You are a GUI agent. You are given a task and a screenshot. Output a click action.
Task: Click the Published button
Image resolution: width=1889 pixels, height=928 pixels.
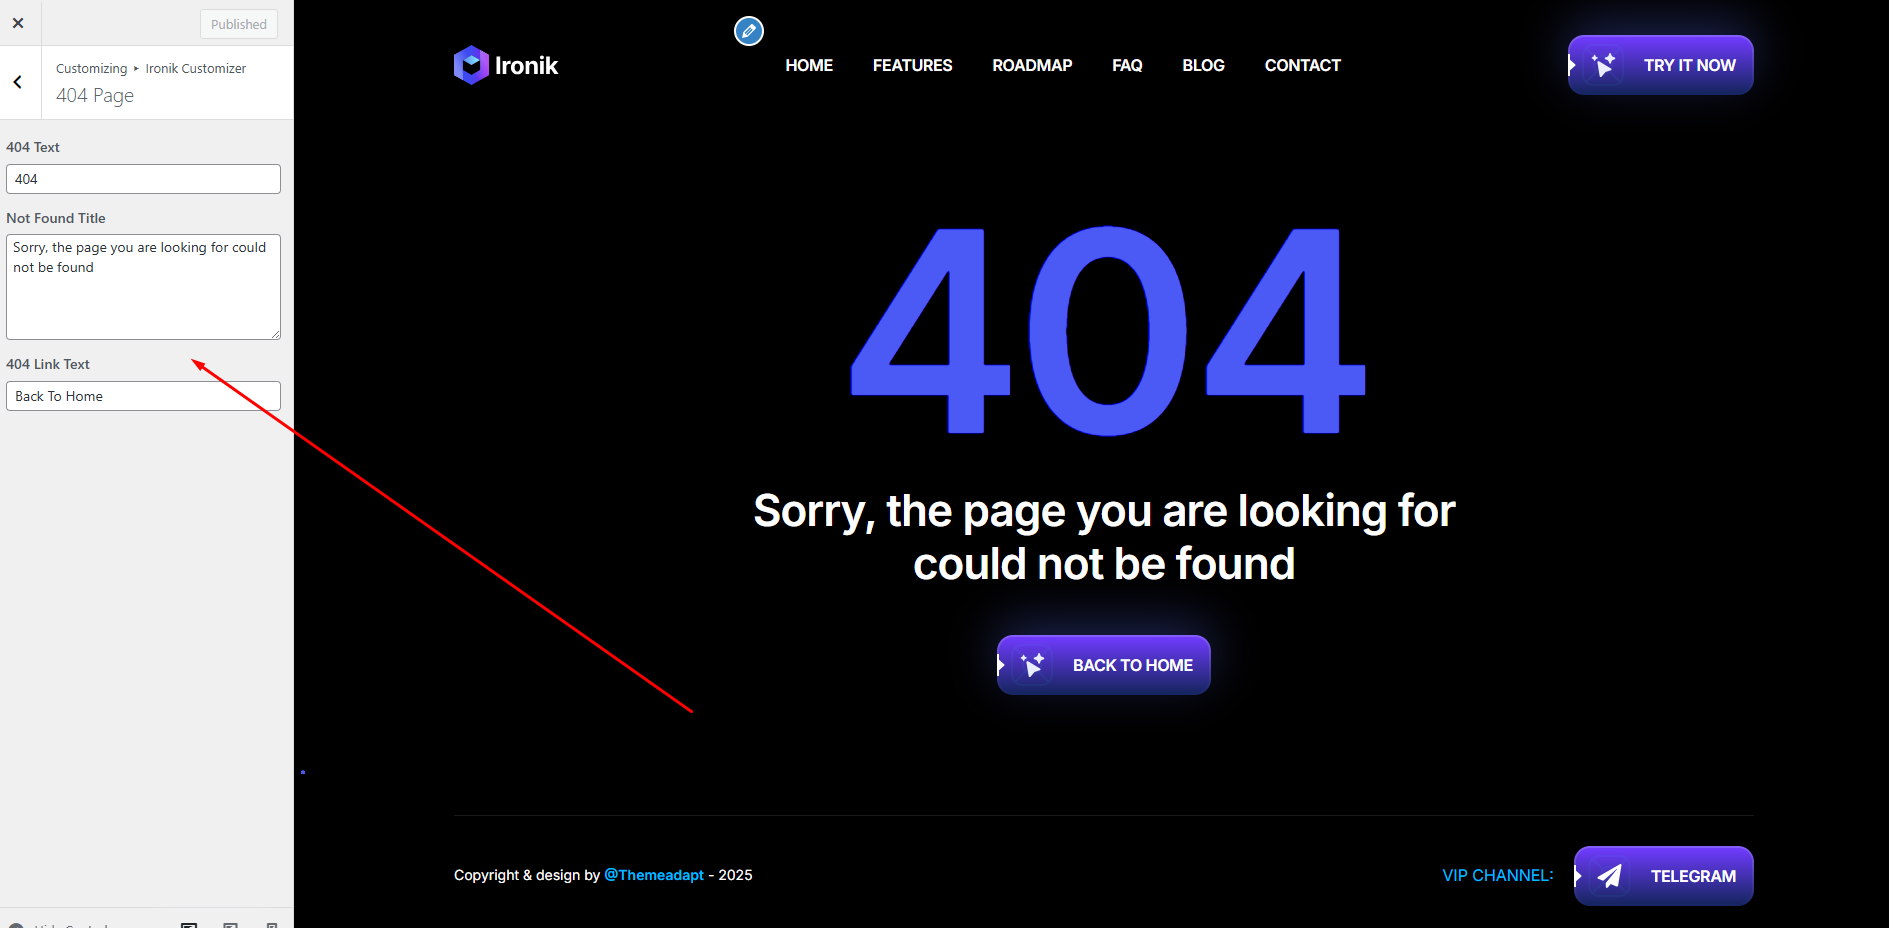(x=239, y=24)
